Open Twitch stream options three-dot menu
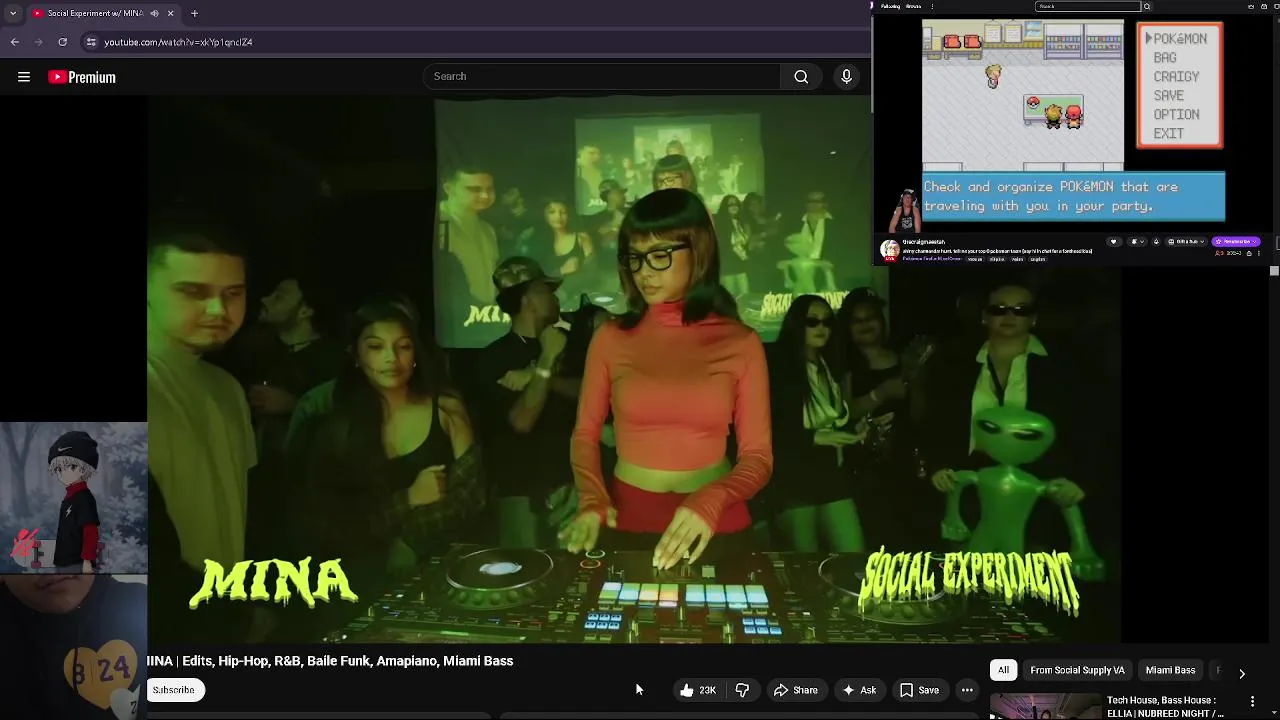Viewport: 1280px width, 720px height. (x=1259, y=253)
